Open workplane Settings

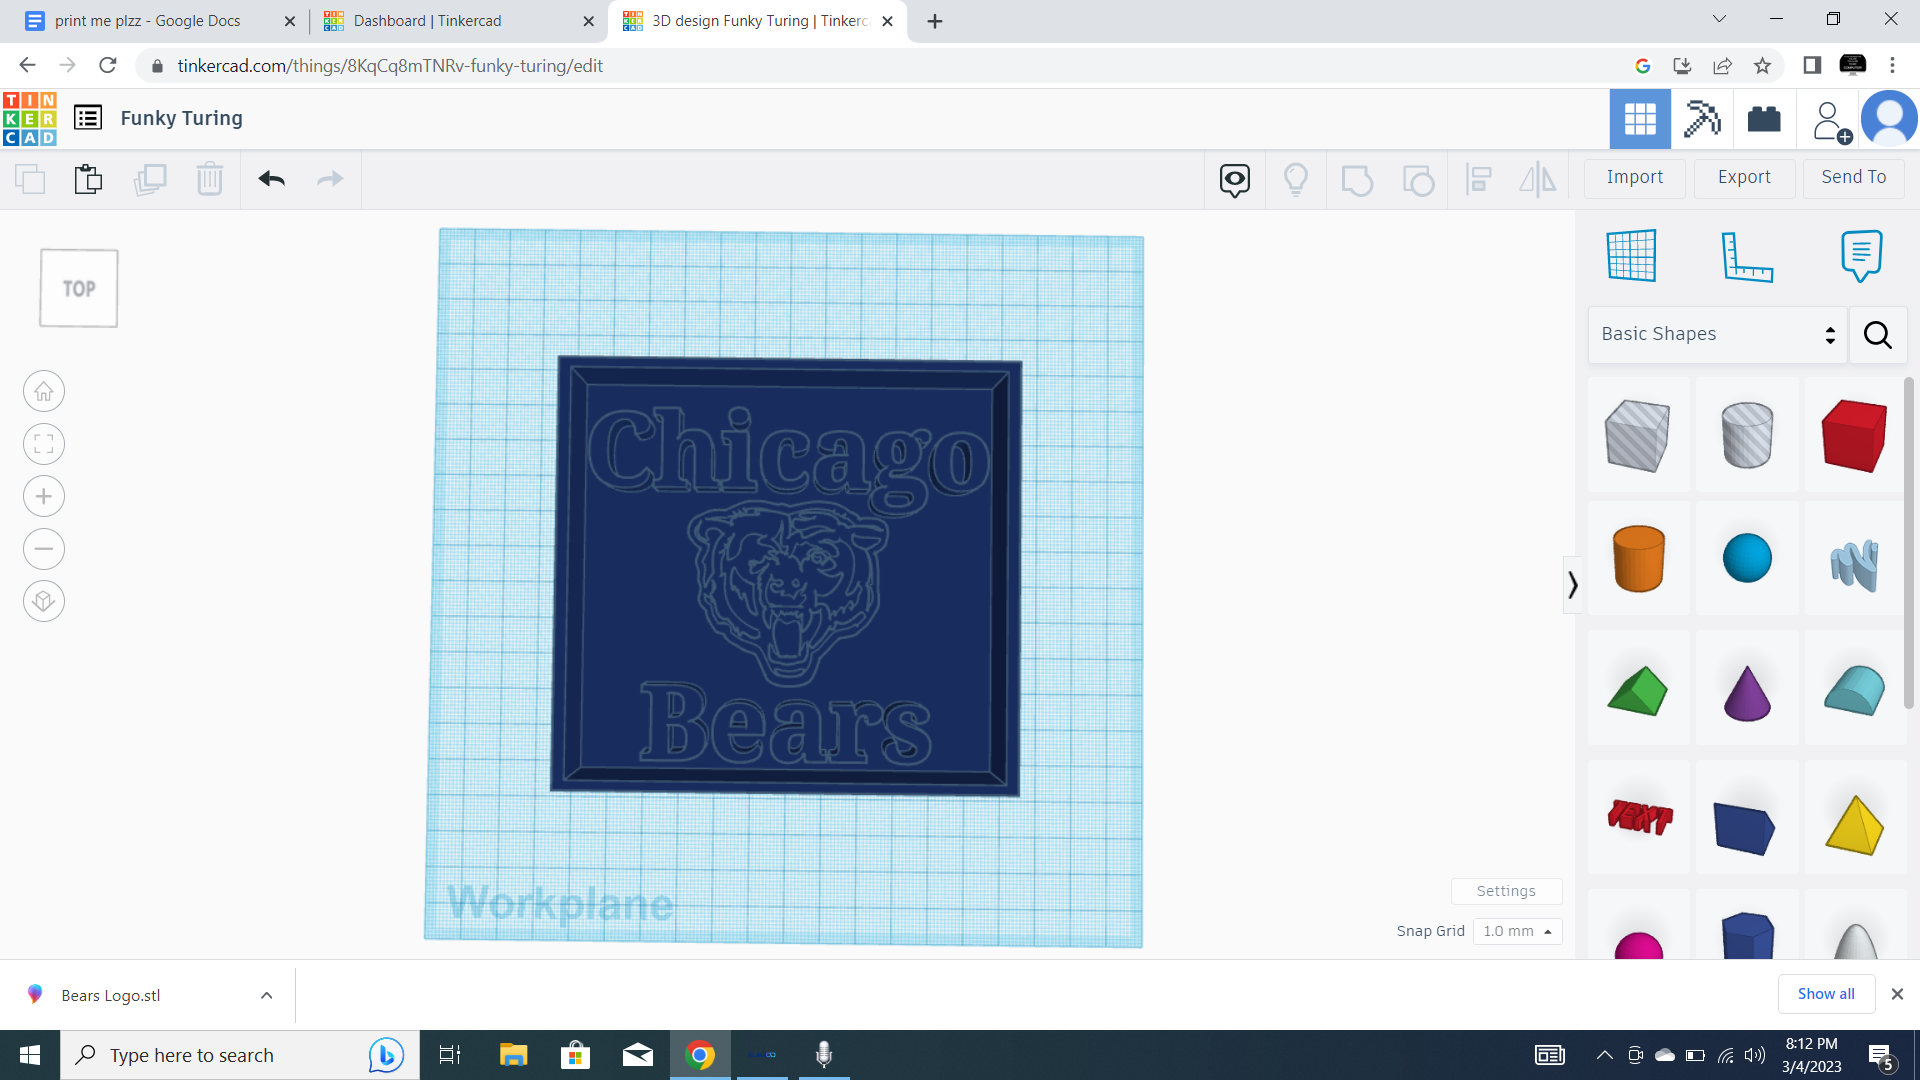[1506, 891]
